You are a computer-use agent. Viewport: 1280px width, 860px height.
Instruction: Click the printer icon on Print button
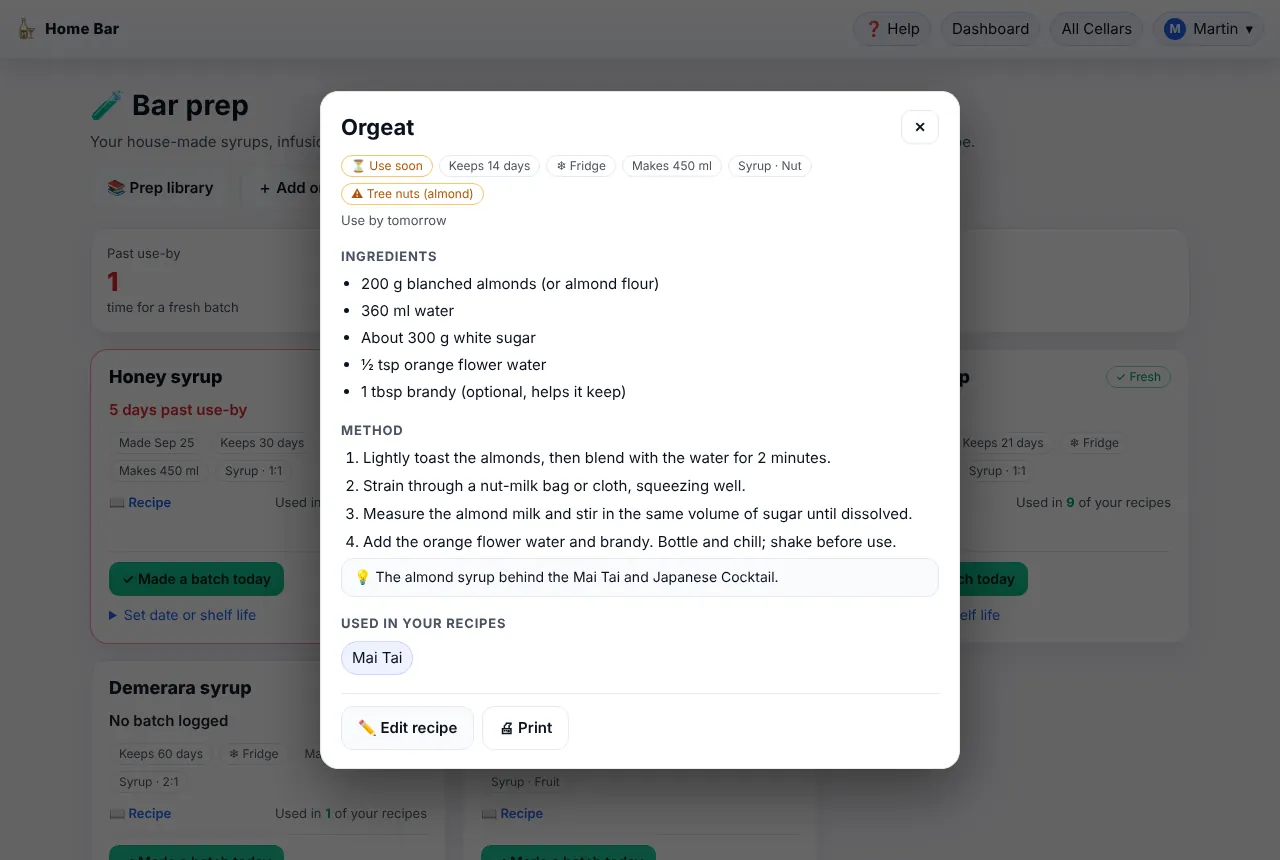click(x=506, y=728)
